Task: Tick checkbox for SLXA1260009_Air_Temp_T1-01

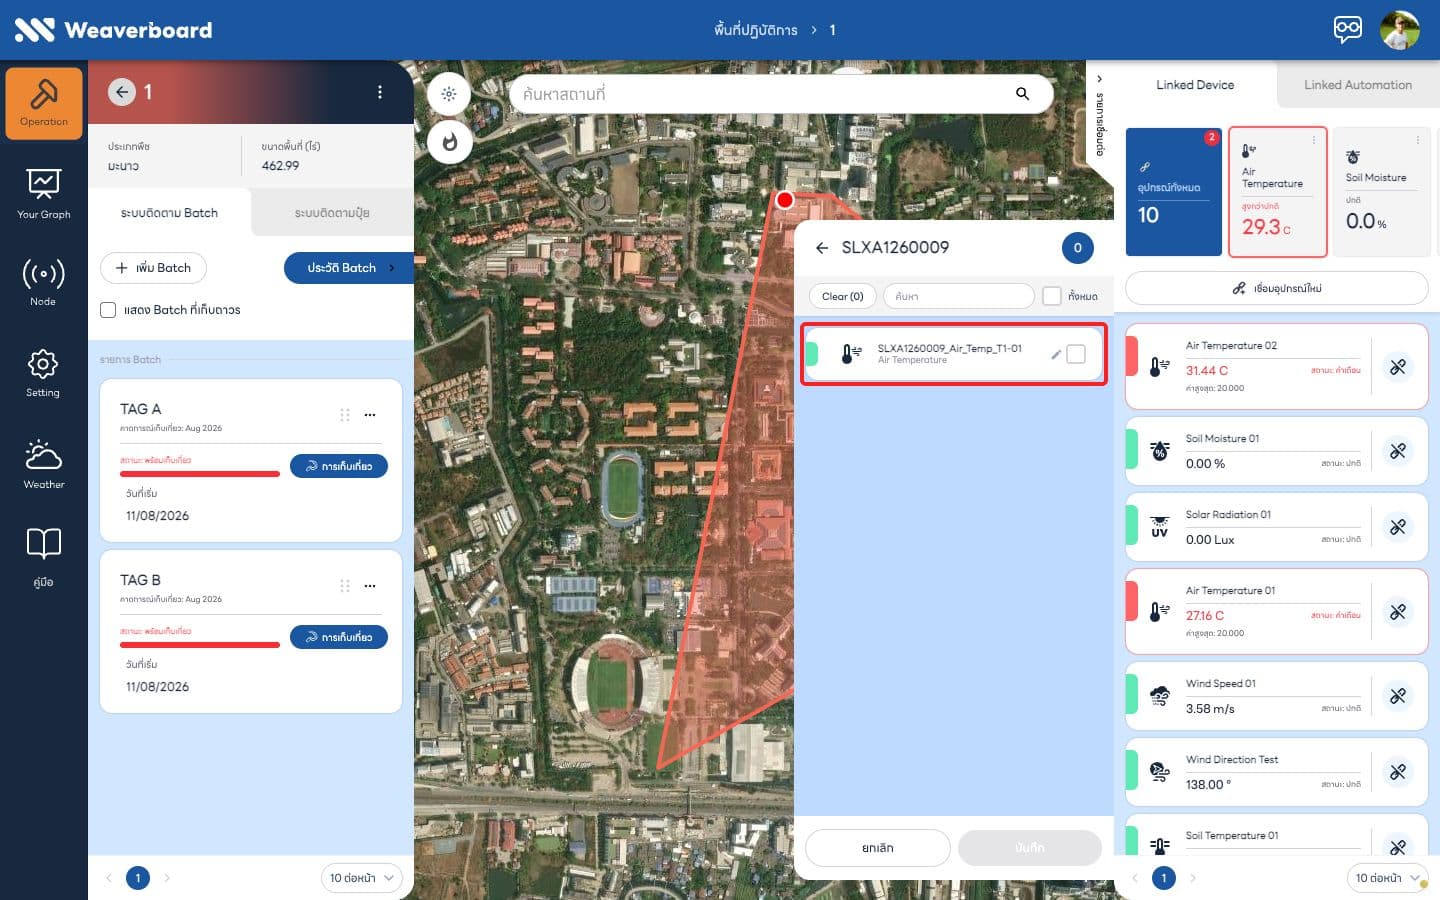Action: 1076,354
